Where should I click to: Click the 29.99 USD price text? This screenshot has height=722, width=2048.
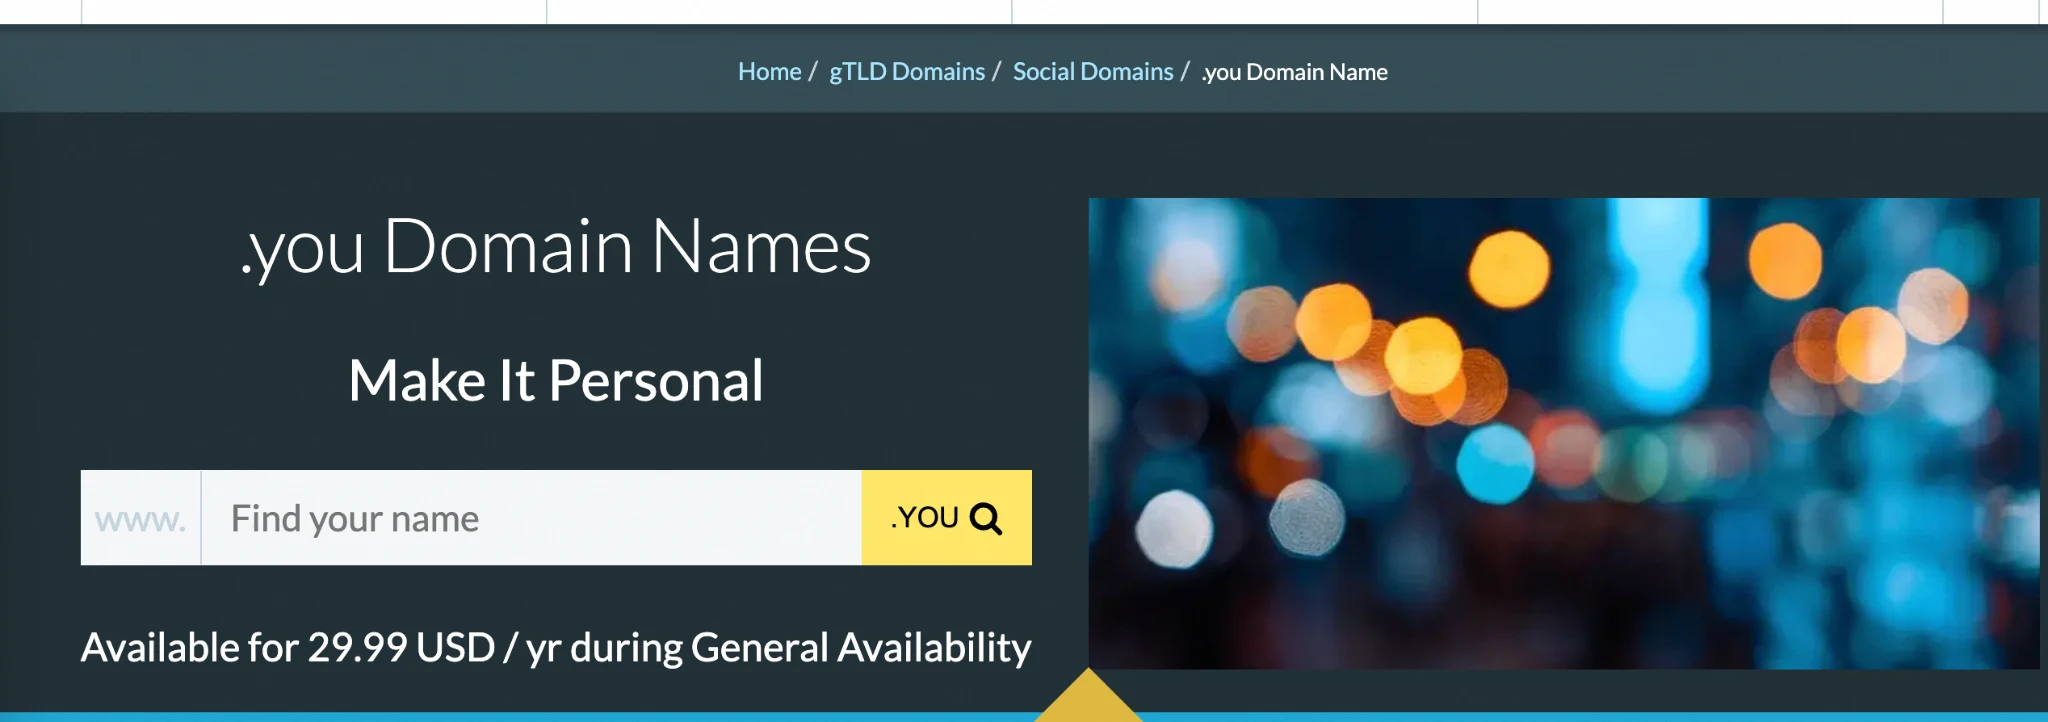(400, 648)
